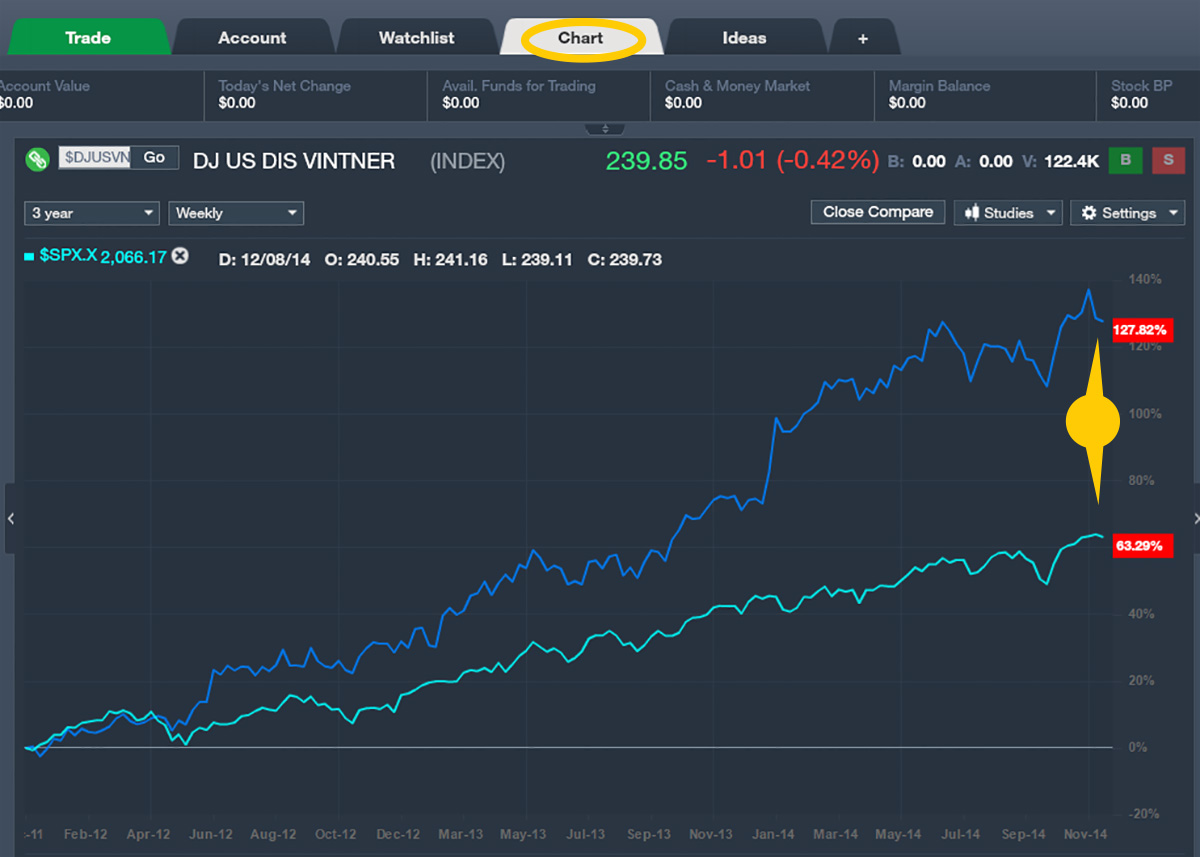This screenshot has height=857, width=1200.
Task: Open the Watchlist tab
Action: tap(416, 38)
